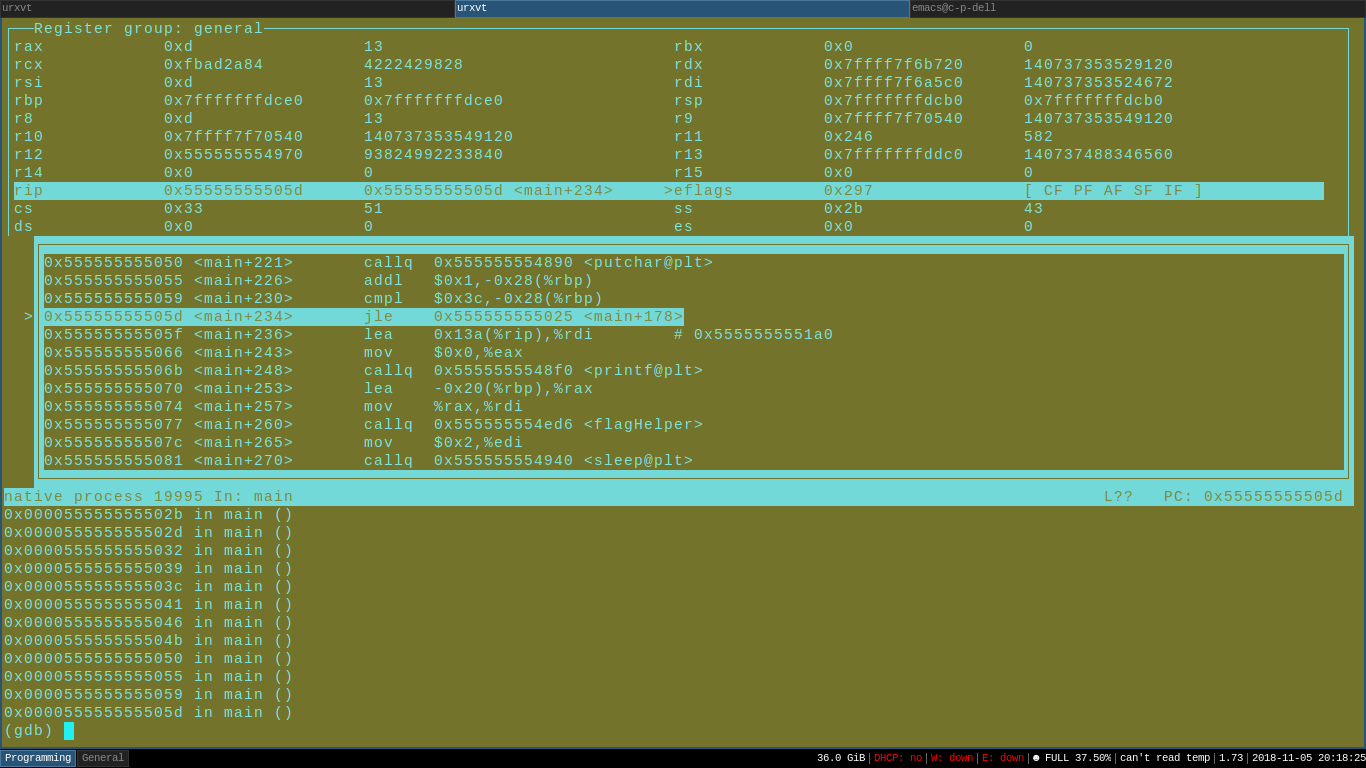This screenshot has height=768, width=1366.
Task: Click the Register group: general title
Action: pos(148,29)
